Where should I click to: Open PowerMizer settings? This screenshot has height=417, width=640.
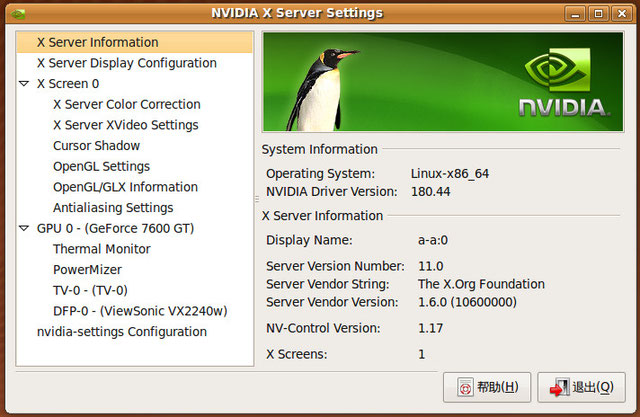pyautogui.click(x=87, y=270)
